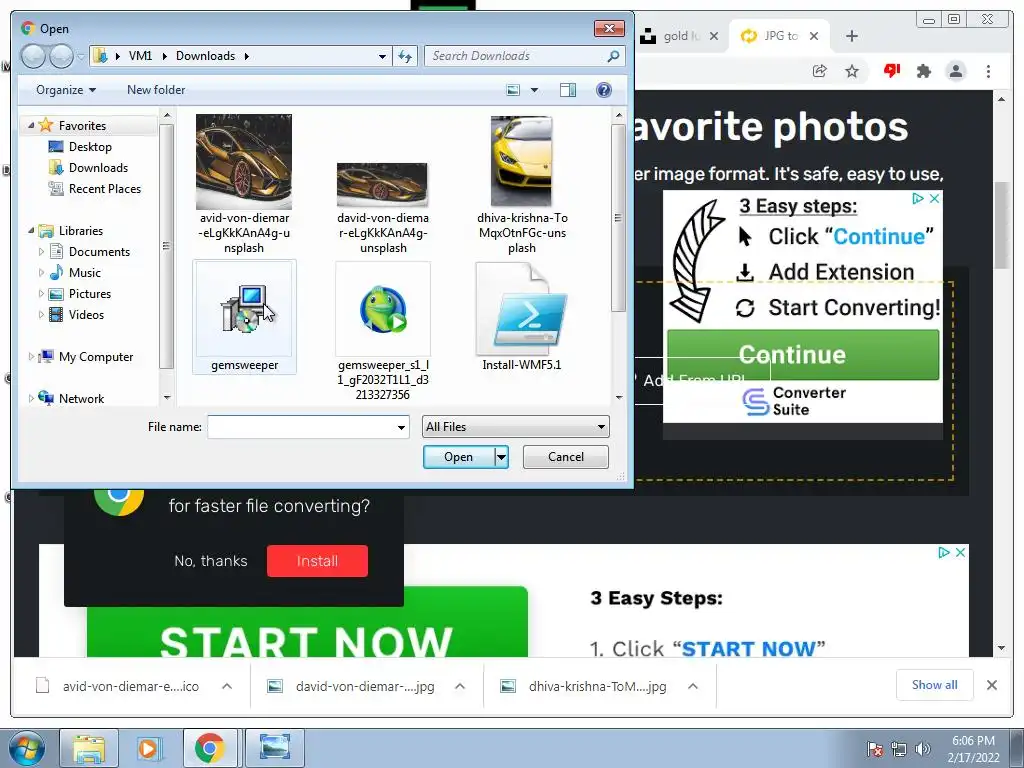Toggle the preview pane icon

point(568,90)
